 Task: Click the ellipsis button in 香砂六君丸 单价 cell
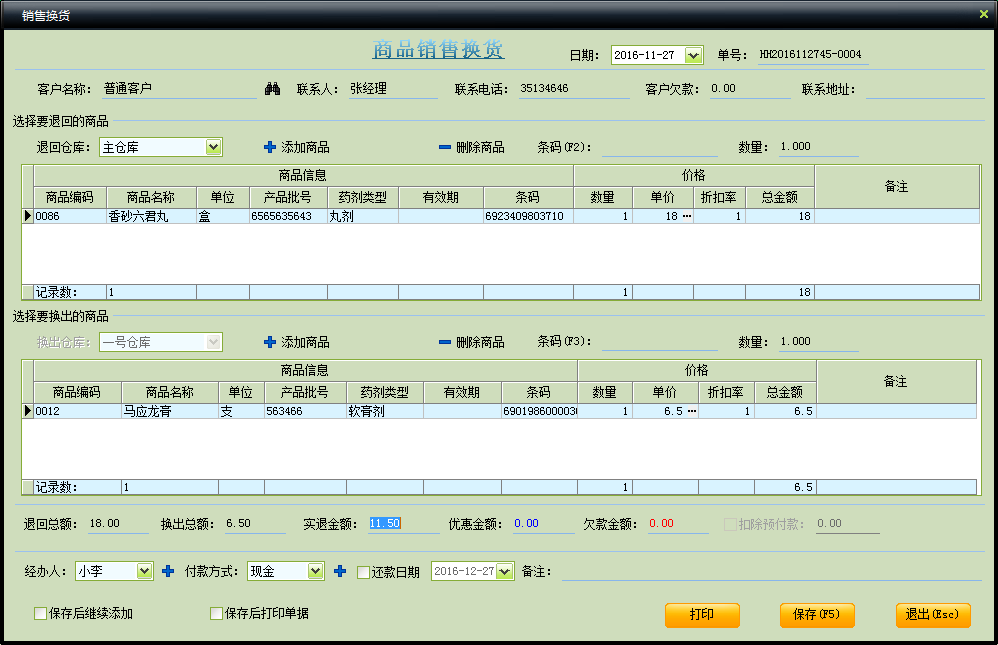(687, 216)
